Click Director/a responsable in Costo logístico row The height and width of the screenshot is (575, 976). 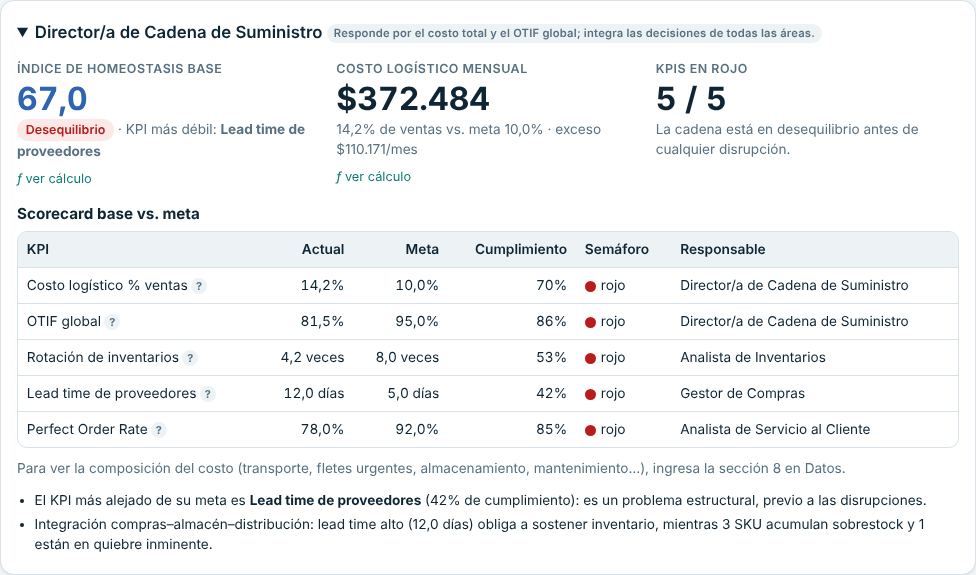click(x=794, y=286)
